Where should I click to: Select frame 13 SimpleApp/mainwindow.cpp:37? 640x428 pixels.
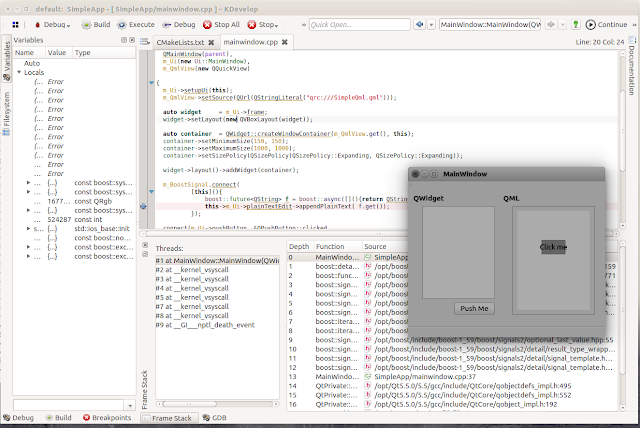(452, 377)
